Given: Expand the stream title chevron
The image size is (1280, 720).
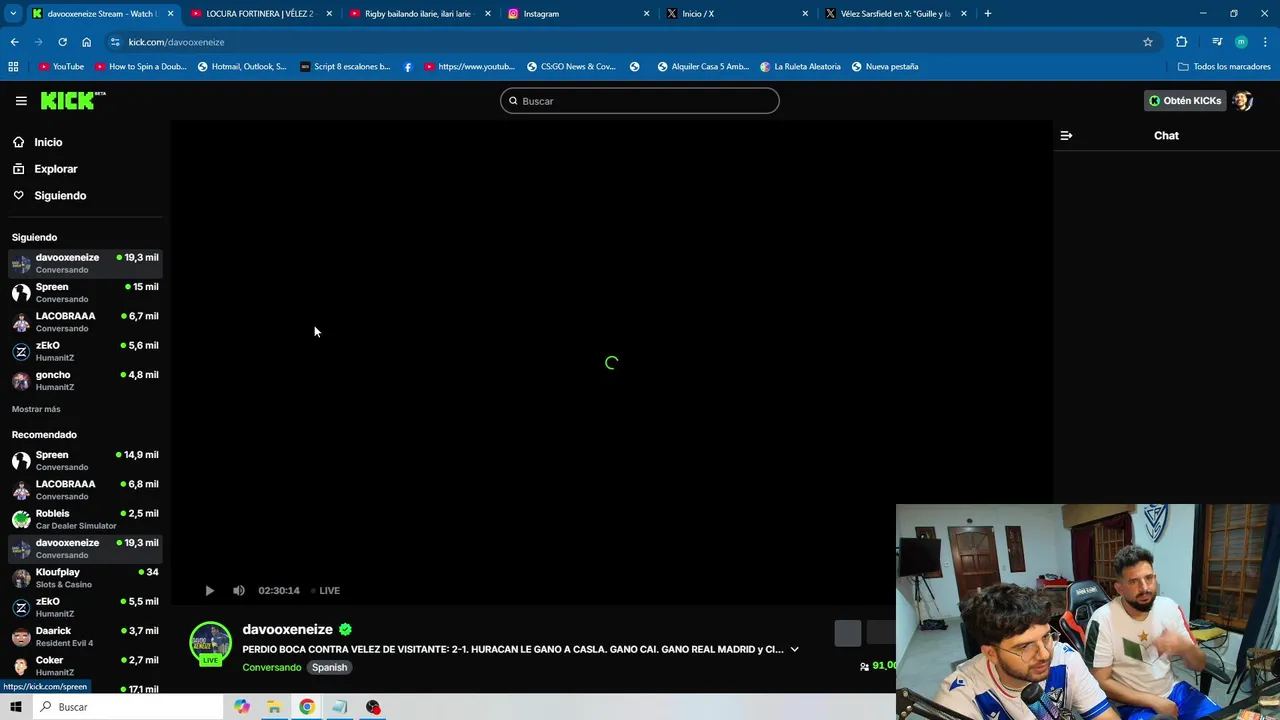Looking at the screenshot, I should (795, 649).
